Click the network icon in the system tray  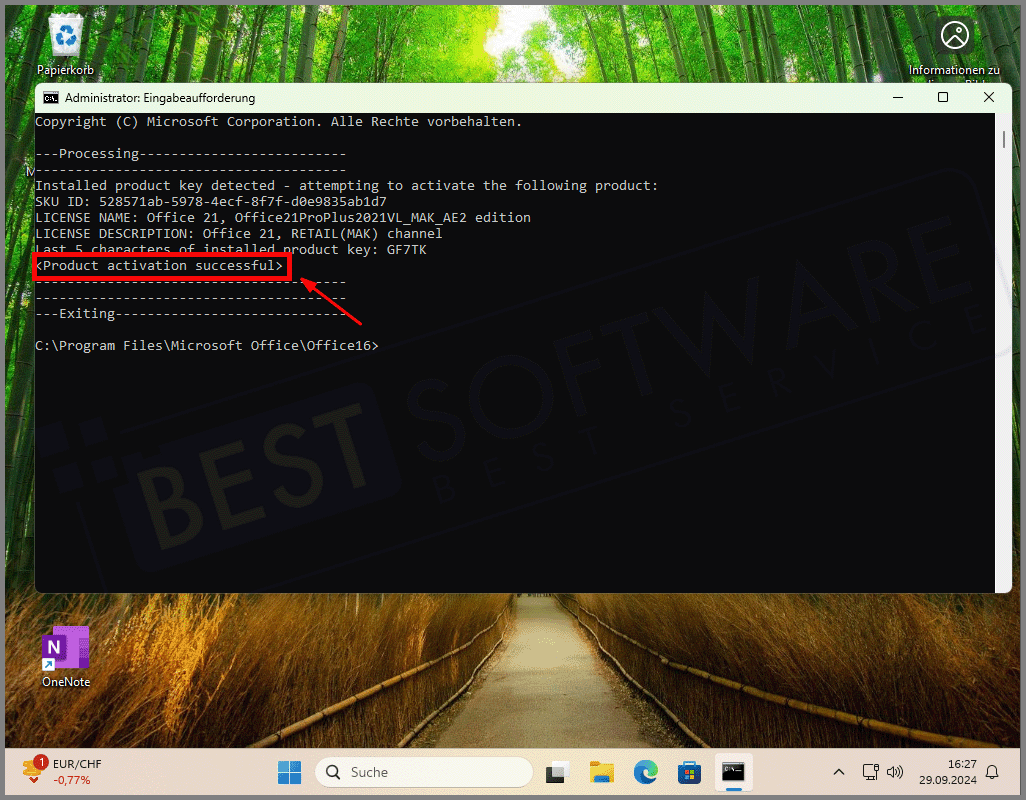click(x=870, y=772)
